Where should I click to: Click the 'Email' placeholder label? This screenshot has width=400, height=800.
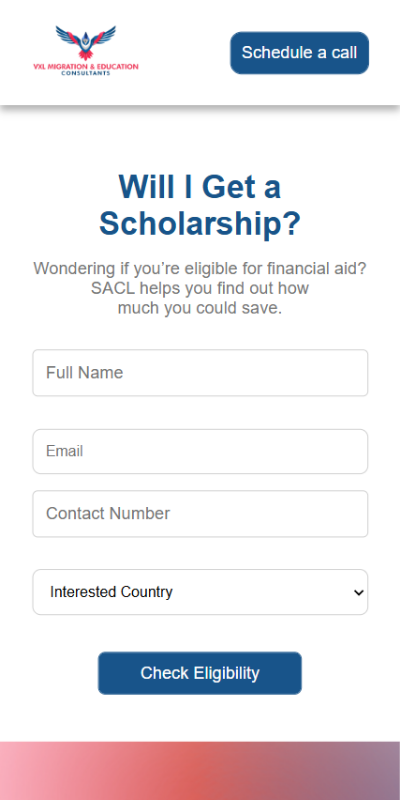point(65,452)
